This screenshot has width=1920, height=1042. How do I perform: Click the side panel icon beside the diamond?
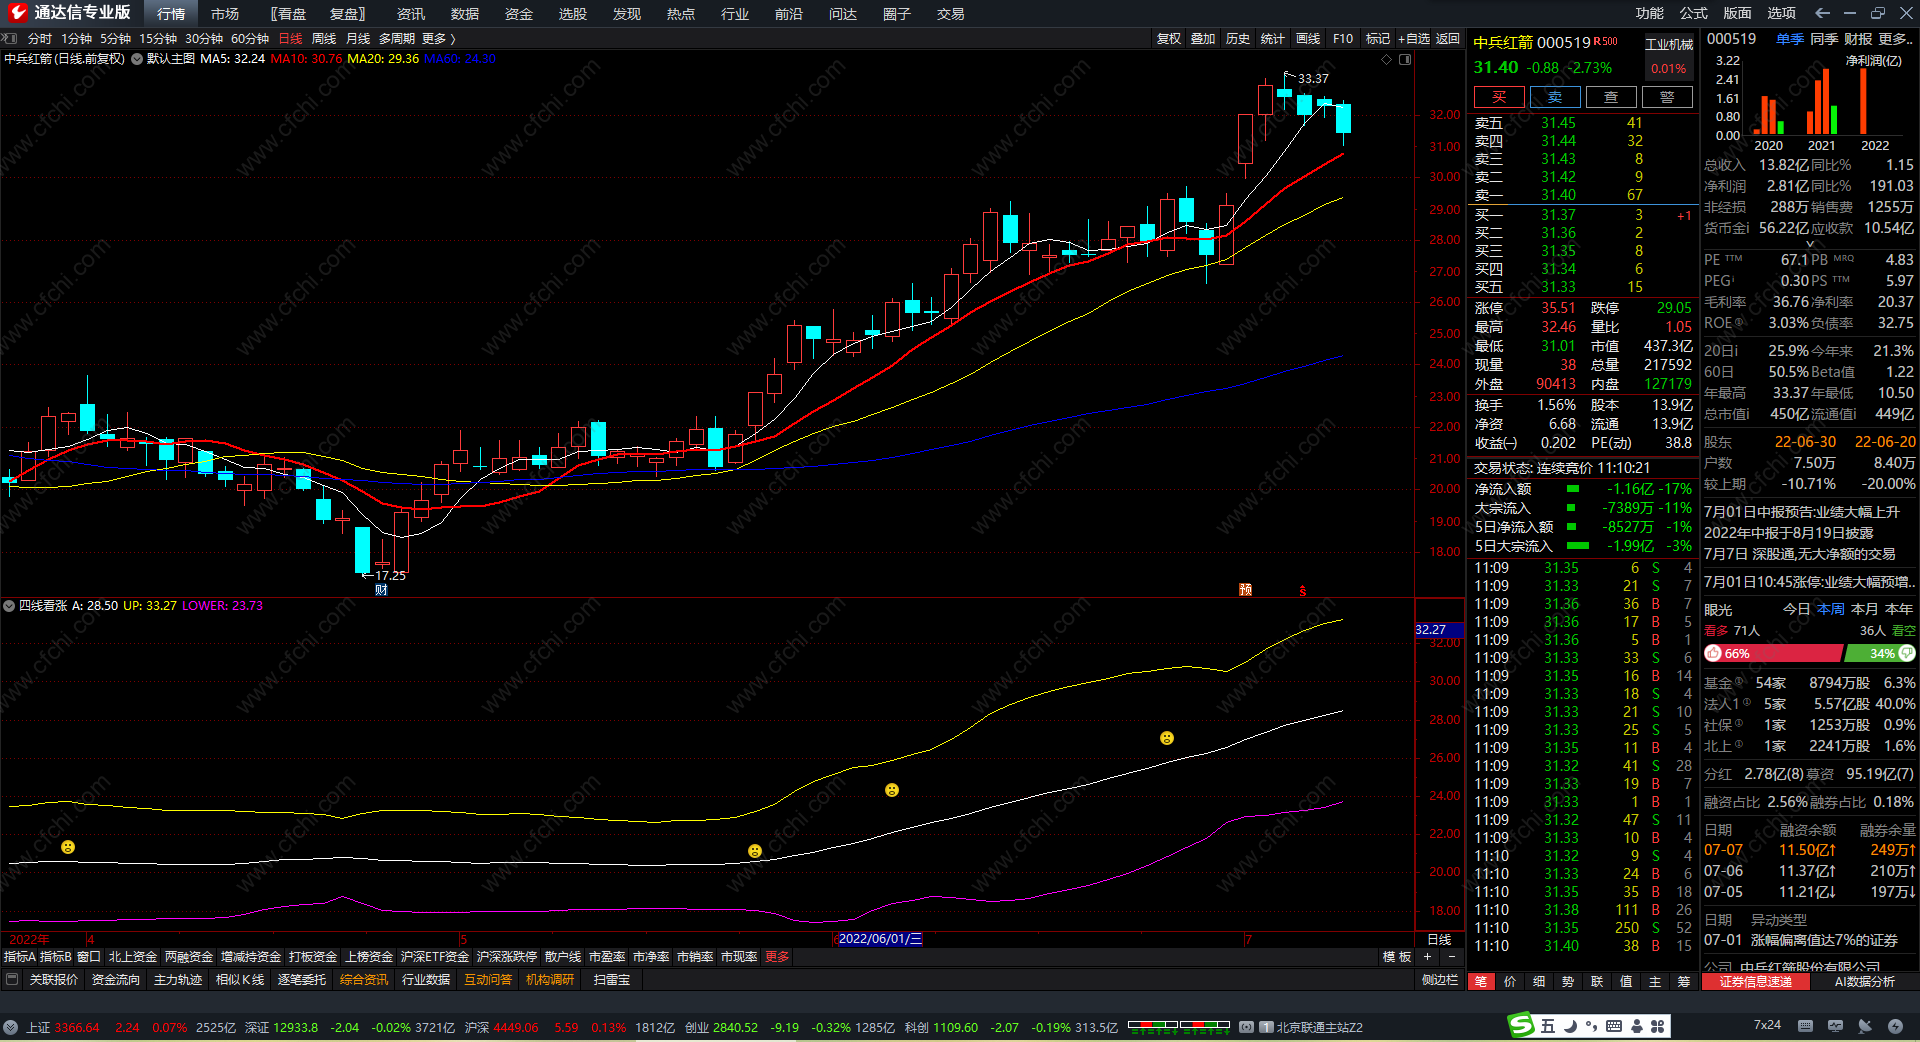tap(1405, 60)
